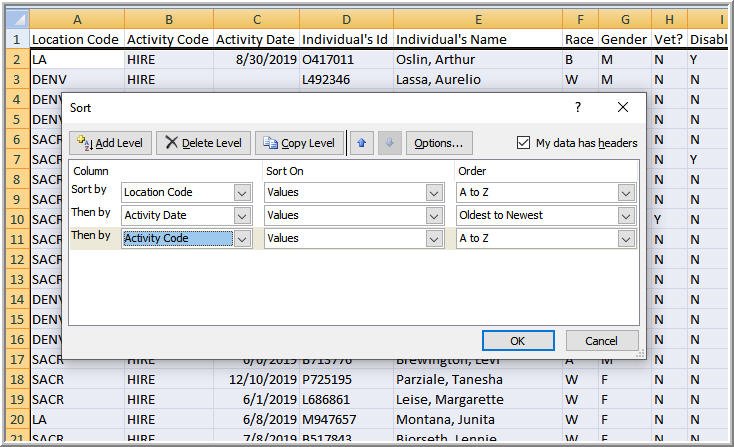This screenshot has height=447, width=734.
Task: Select column A header
Action: (x=77, y=19)
